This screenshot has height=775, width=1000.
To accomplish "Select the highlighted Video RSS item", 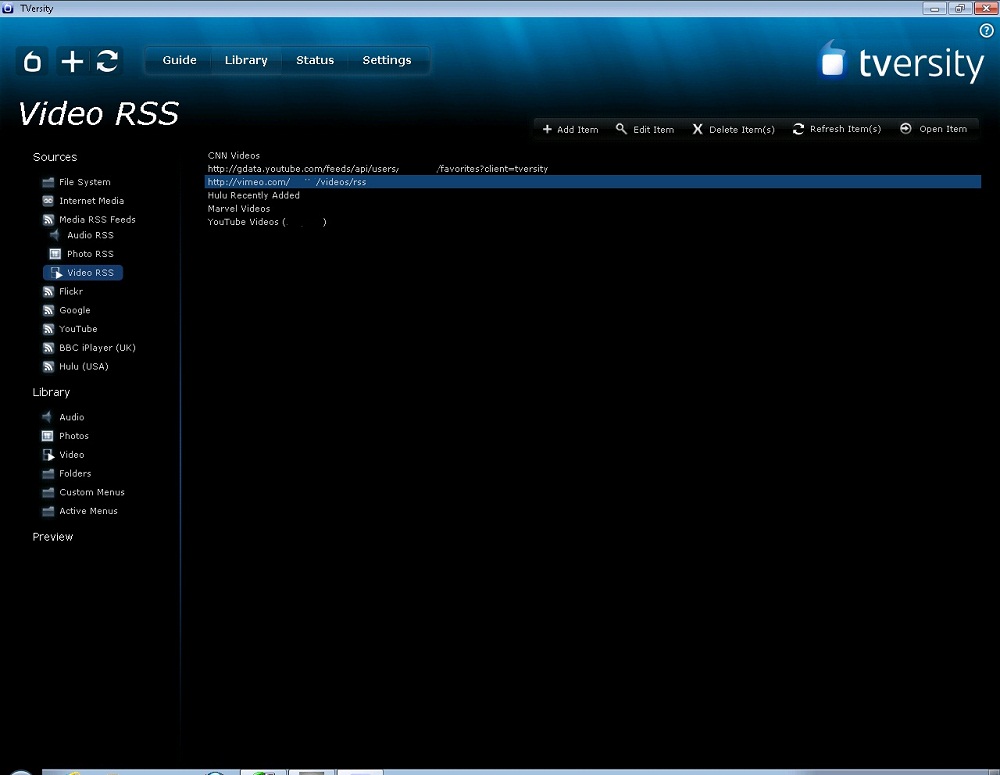I will pyautogui.click(x=83, y=273).
